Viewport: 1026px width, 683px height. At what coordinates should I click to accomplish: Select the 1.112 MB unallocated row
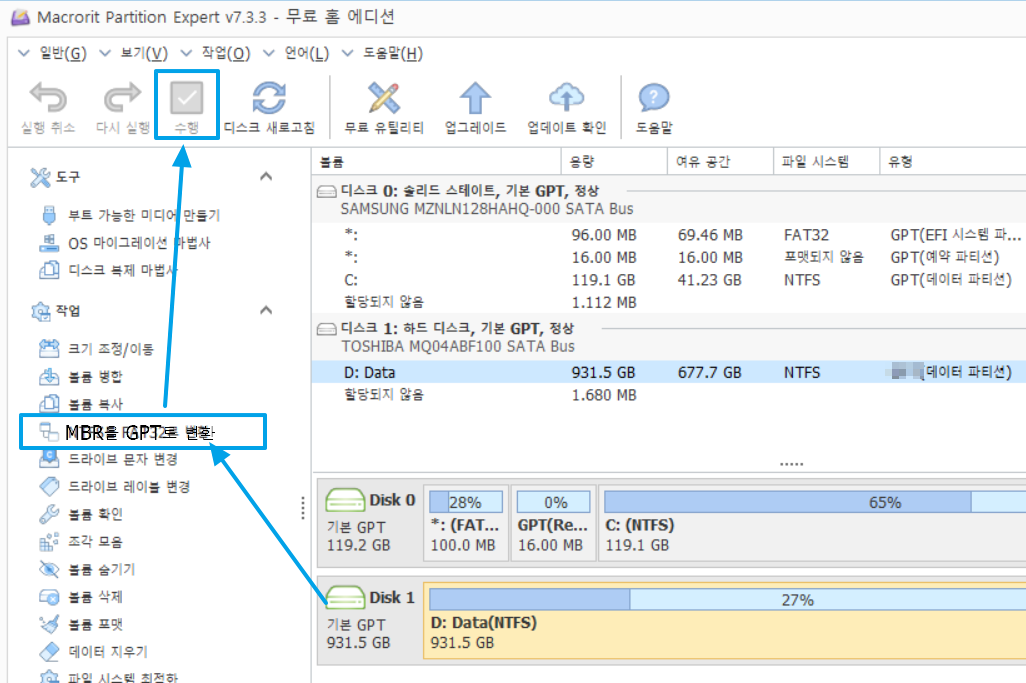(669, 302)
